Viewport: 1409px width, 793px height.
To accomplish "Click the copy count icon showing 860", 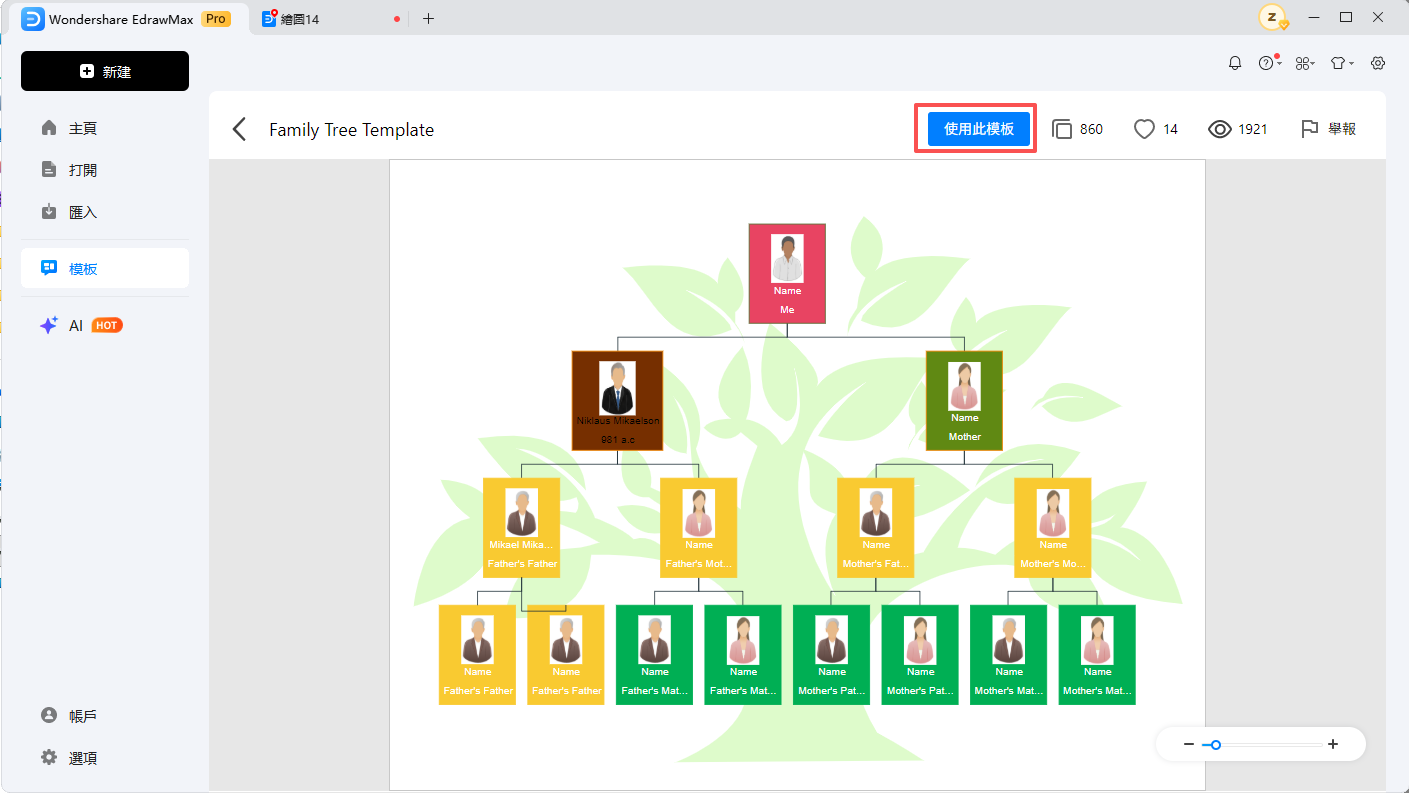I will click(x=1062, y=129).
